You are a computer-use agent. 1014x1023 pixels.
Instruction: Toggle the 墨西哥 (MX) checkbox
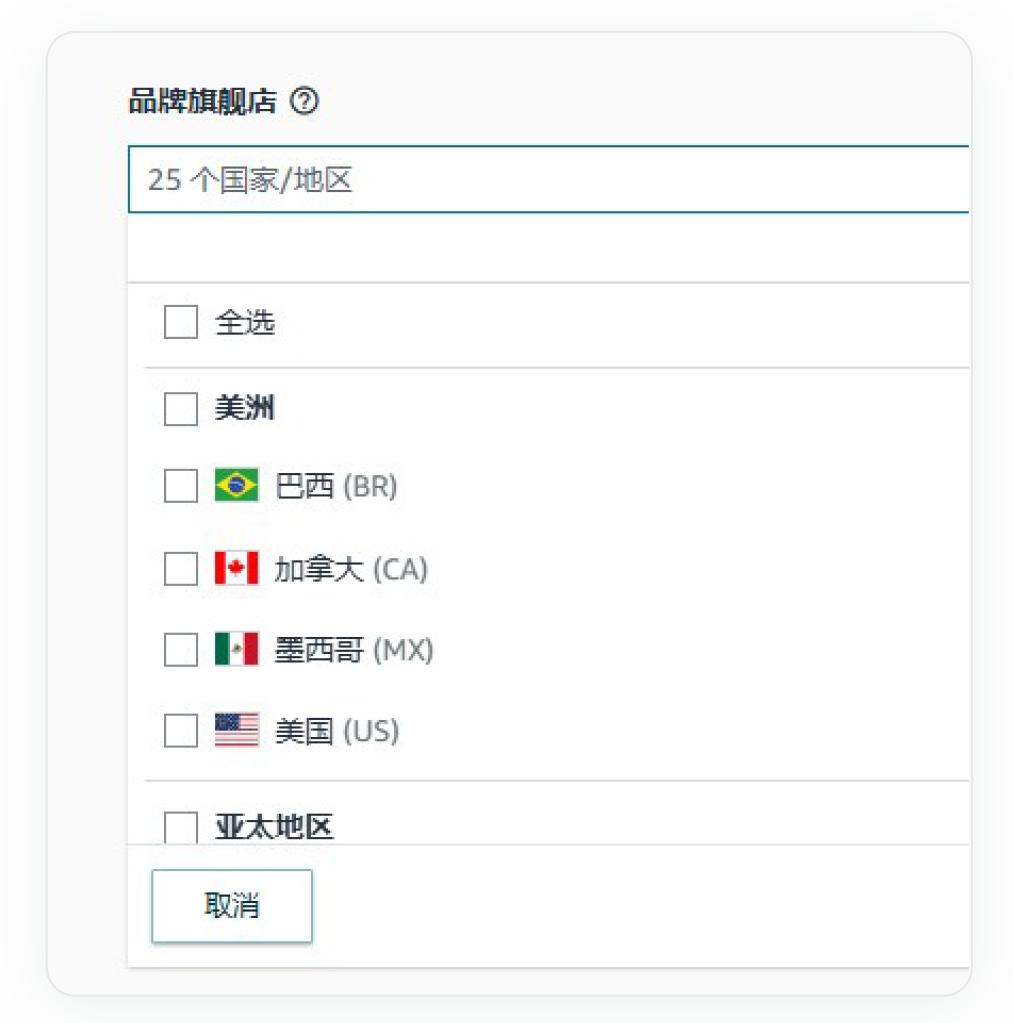(x=181, y=650)
